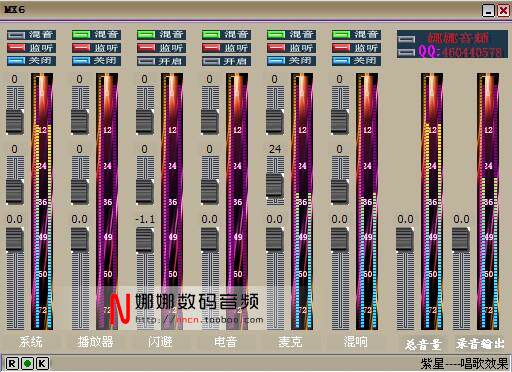
Task: Click the 麦克 channel top fader knob
Action: [275, 121]
